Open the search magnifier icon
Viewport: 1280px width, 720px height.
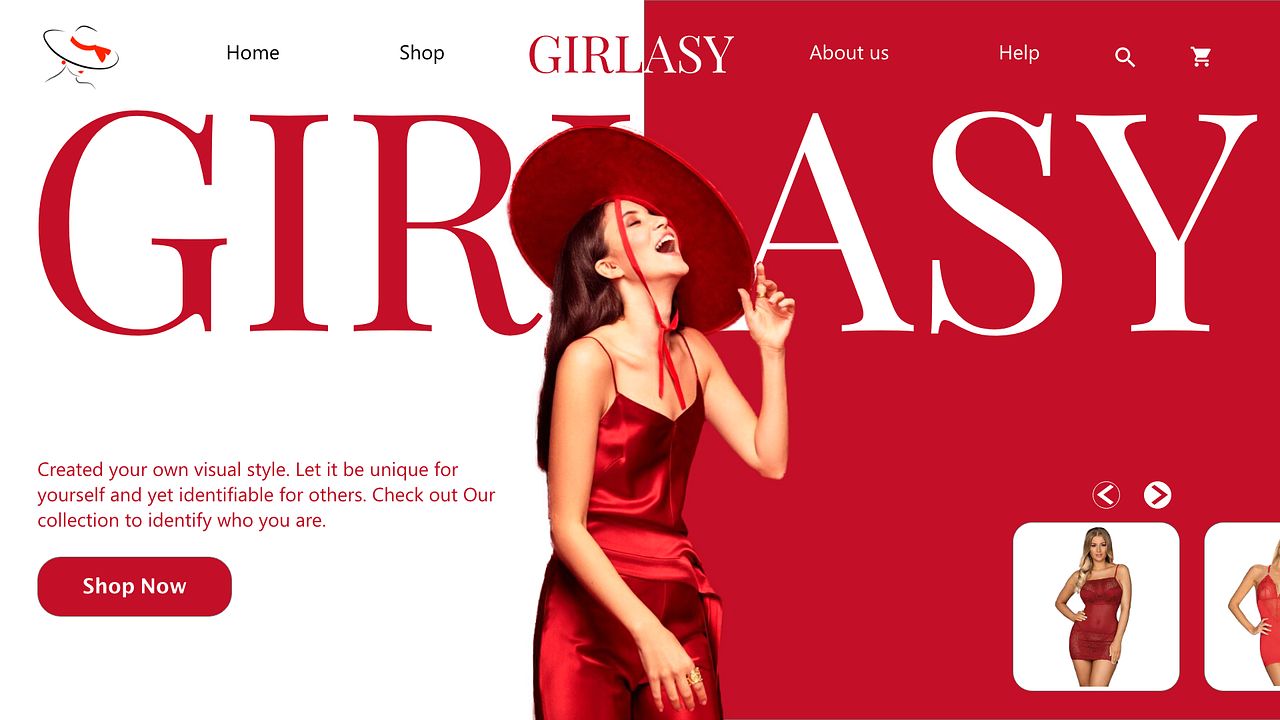click(x=1125, y=58)
